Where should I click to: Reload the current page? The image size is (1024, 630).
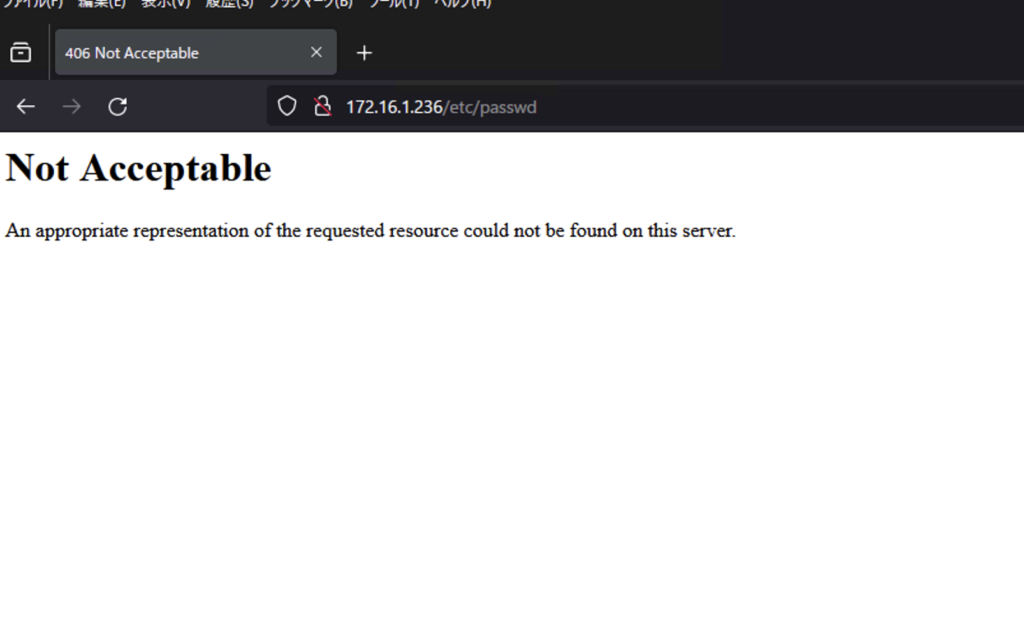[118, 107]
